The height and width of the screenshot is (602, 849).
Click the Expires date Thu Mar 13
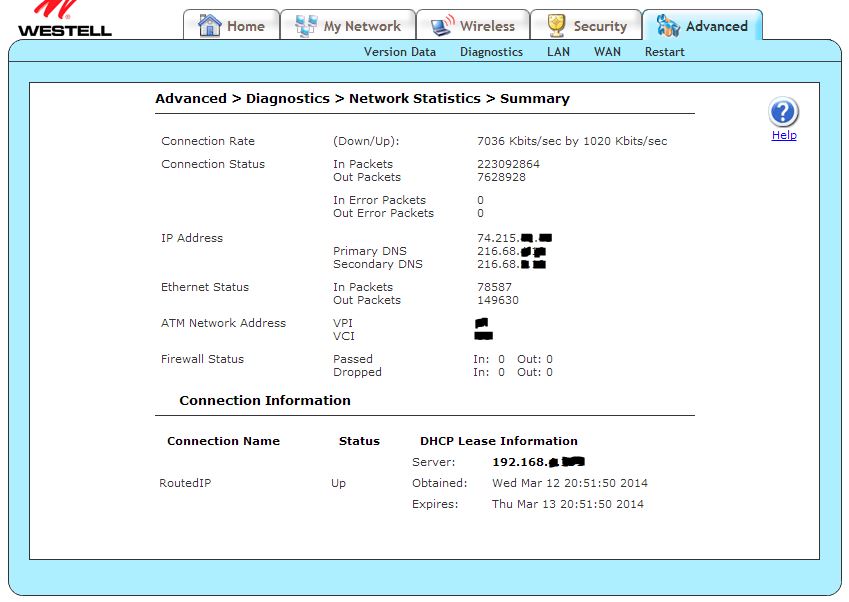pos(568,504)
